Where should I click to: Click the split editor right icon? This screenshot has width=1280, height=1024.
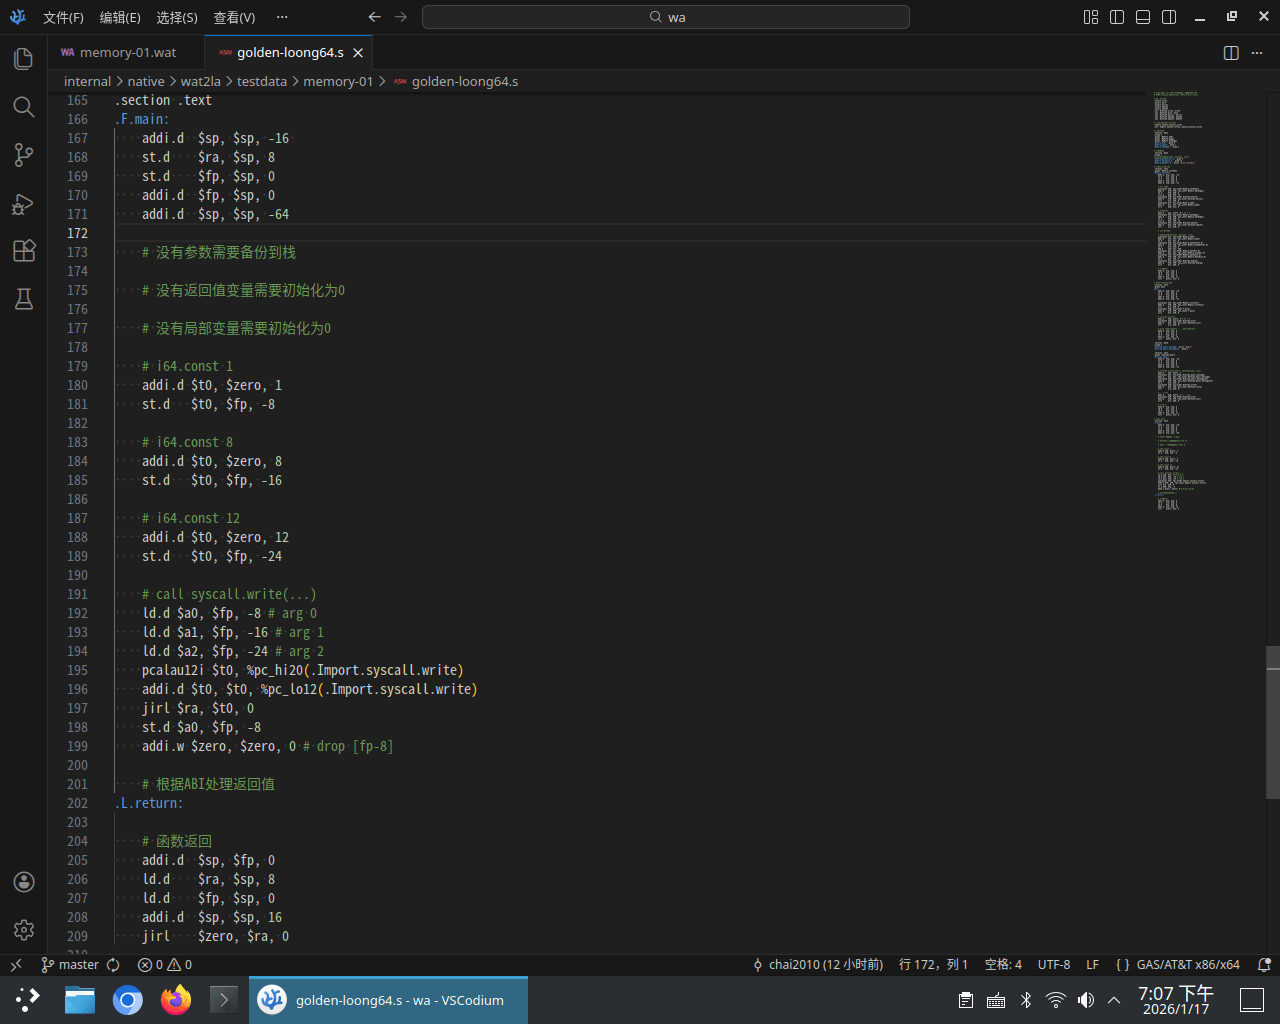click(x=1231, y=53)
